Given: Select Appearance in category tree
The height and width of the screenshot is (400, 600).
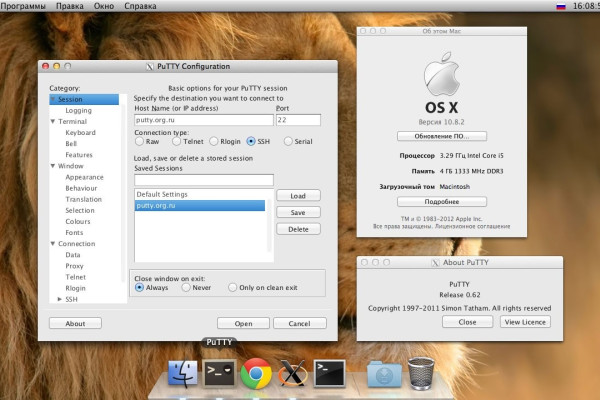Looking at the screenshot, I should click(x=84, y=177).
